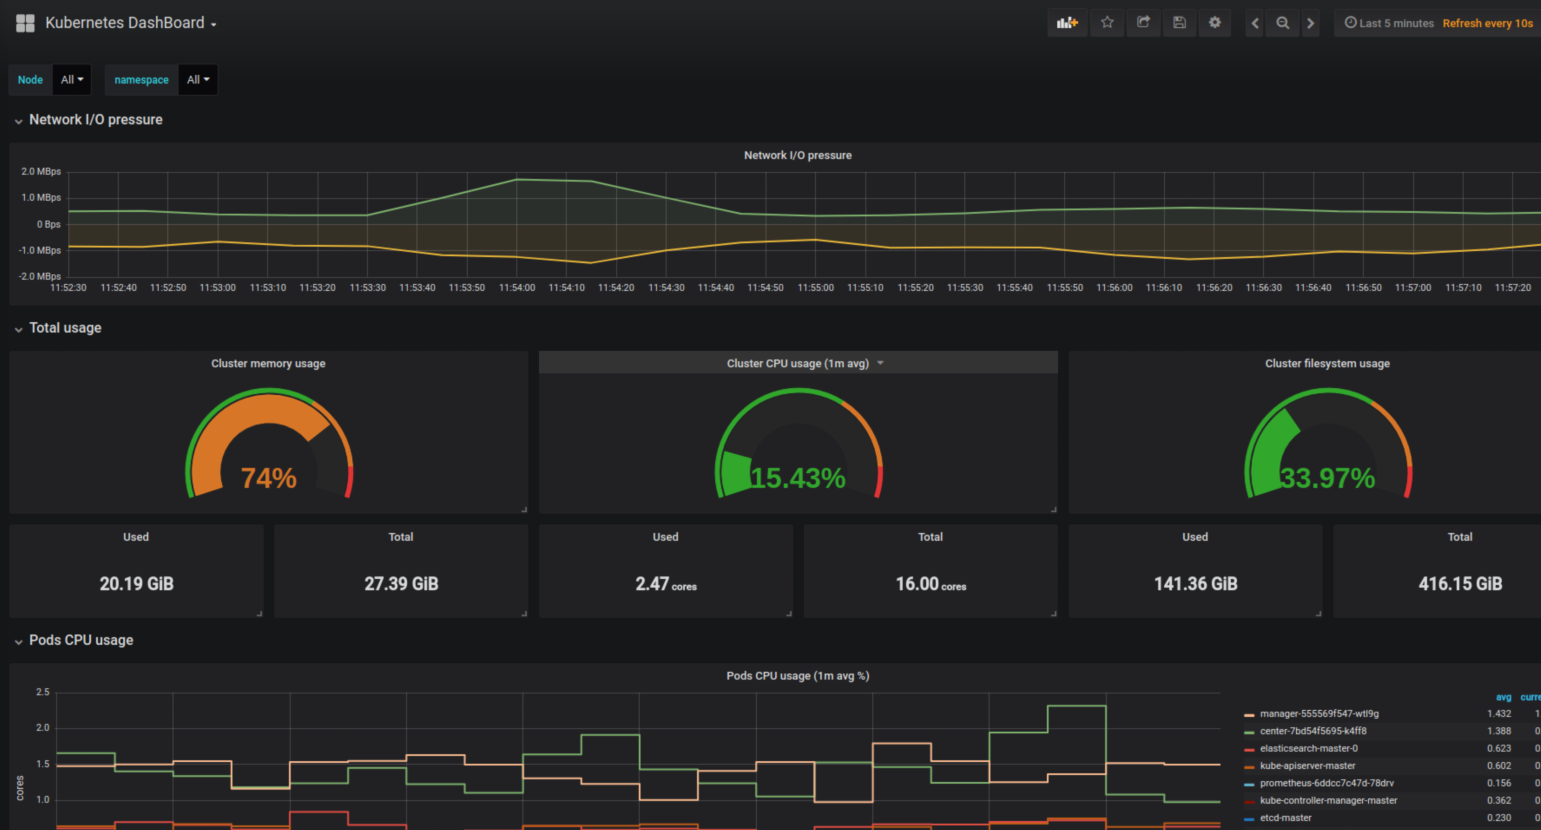Screen dimensions: 1541x830
Task: Toggle elasticsearch-master-0 series in legend
Action: pyautogui.click(x=1309, y=748)
